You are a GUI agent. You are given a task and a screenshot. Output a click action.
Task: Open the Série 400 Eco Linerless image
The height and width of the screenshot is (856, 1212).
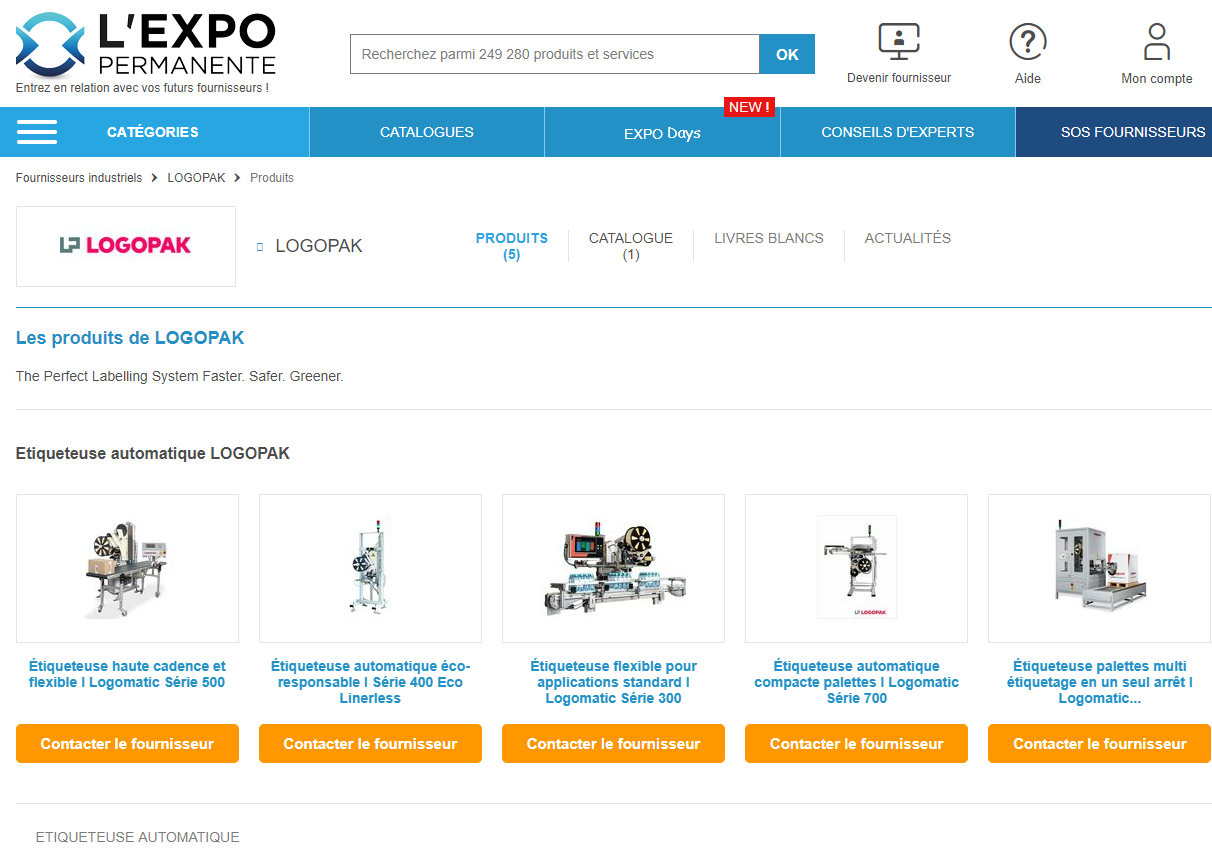[370, 568]
